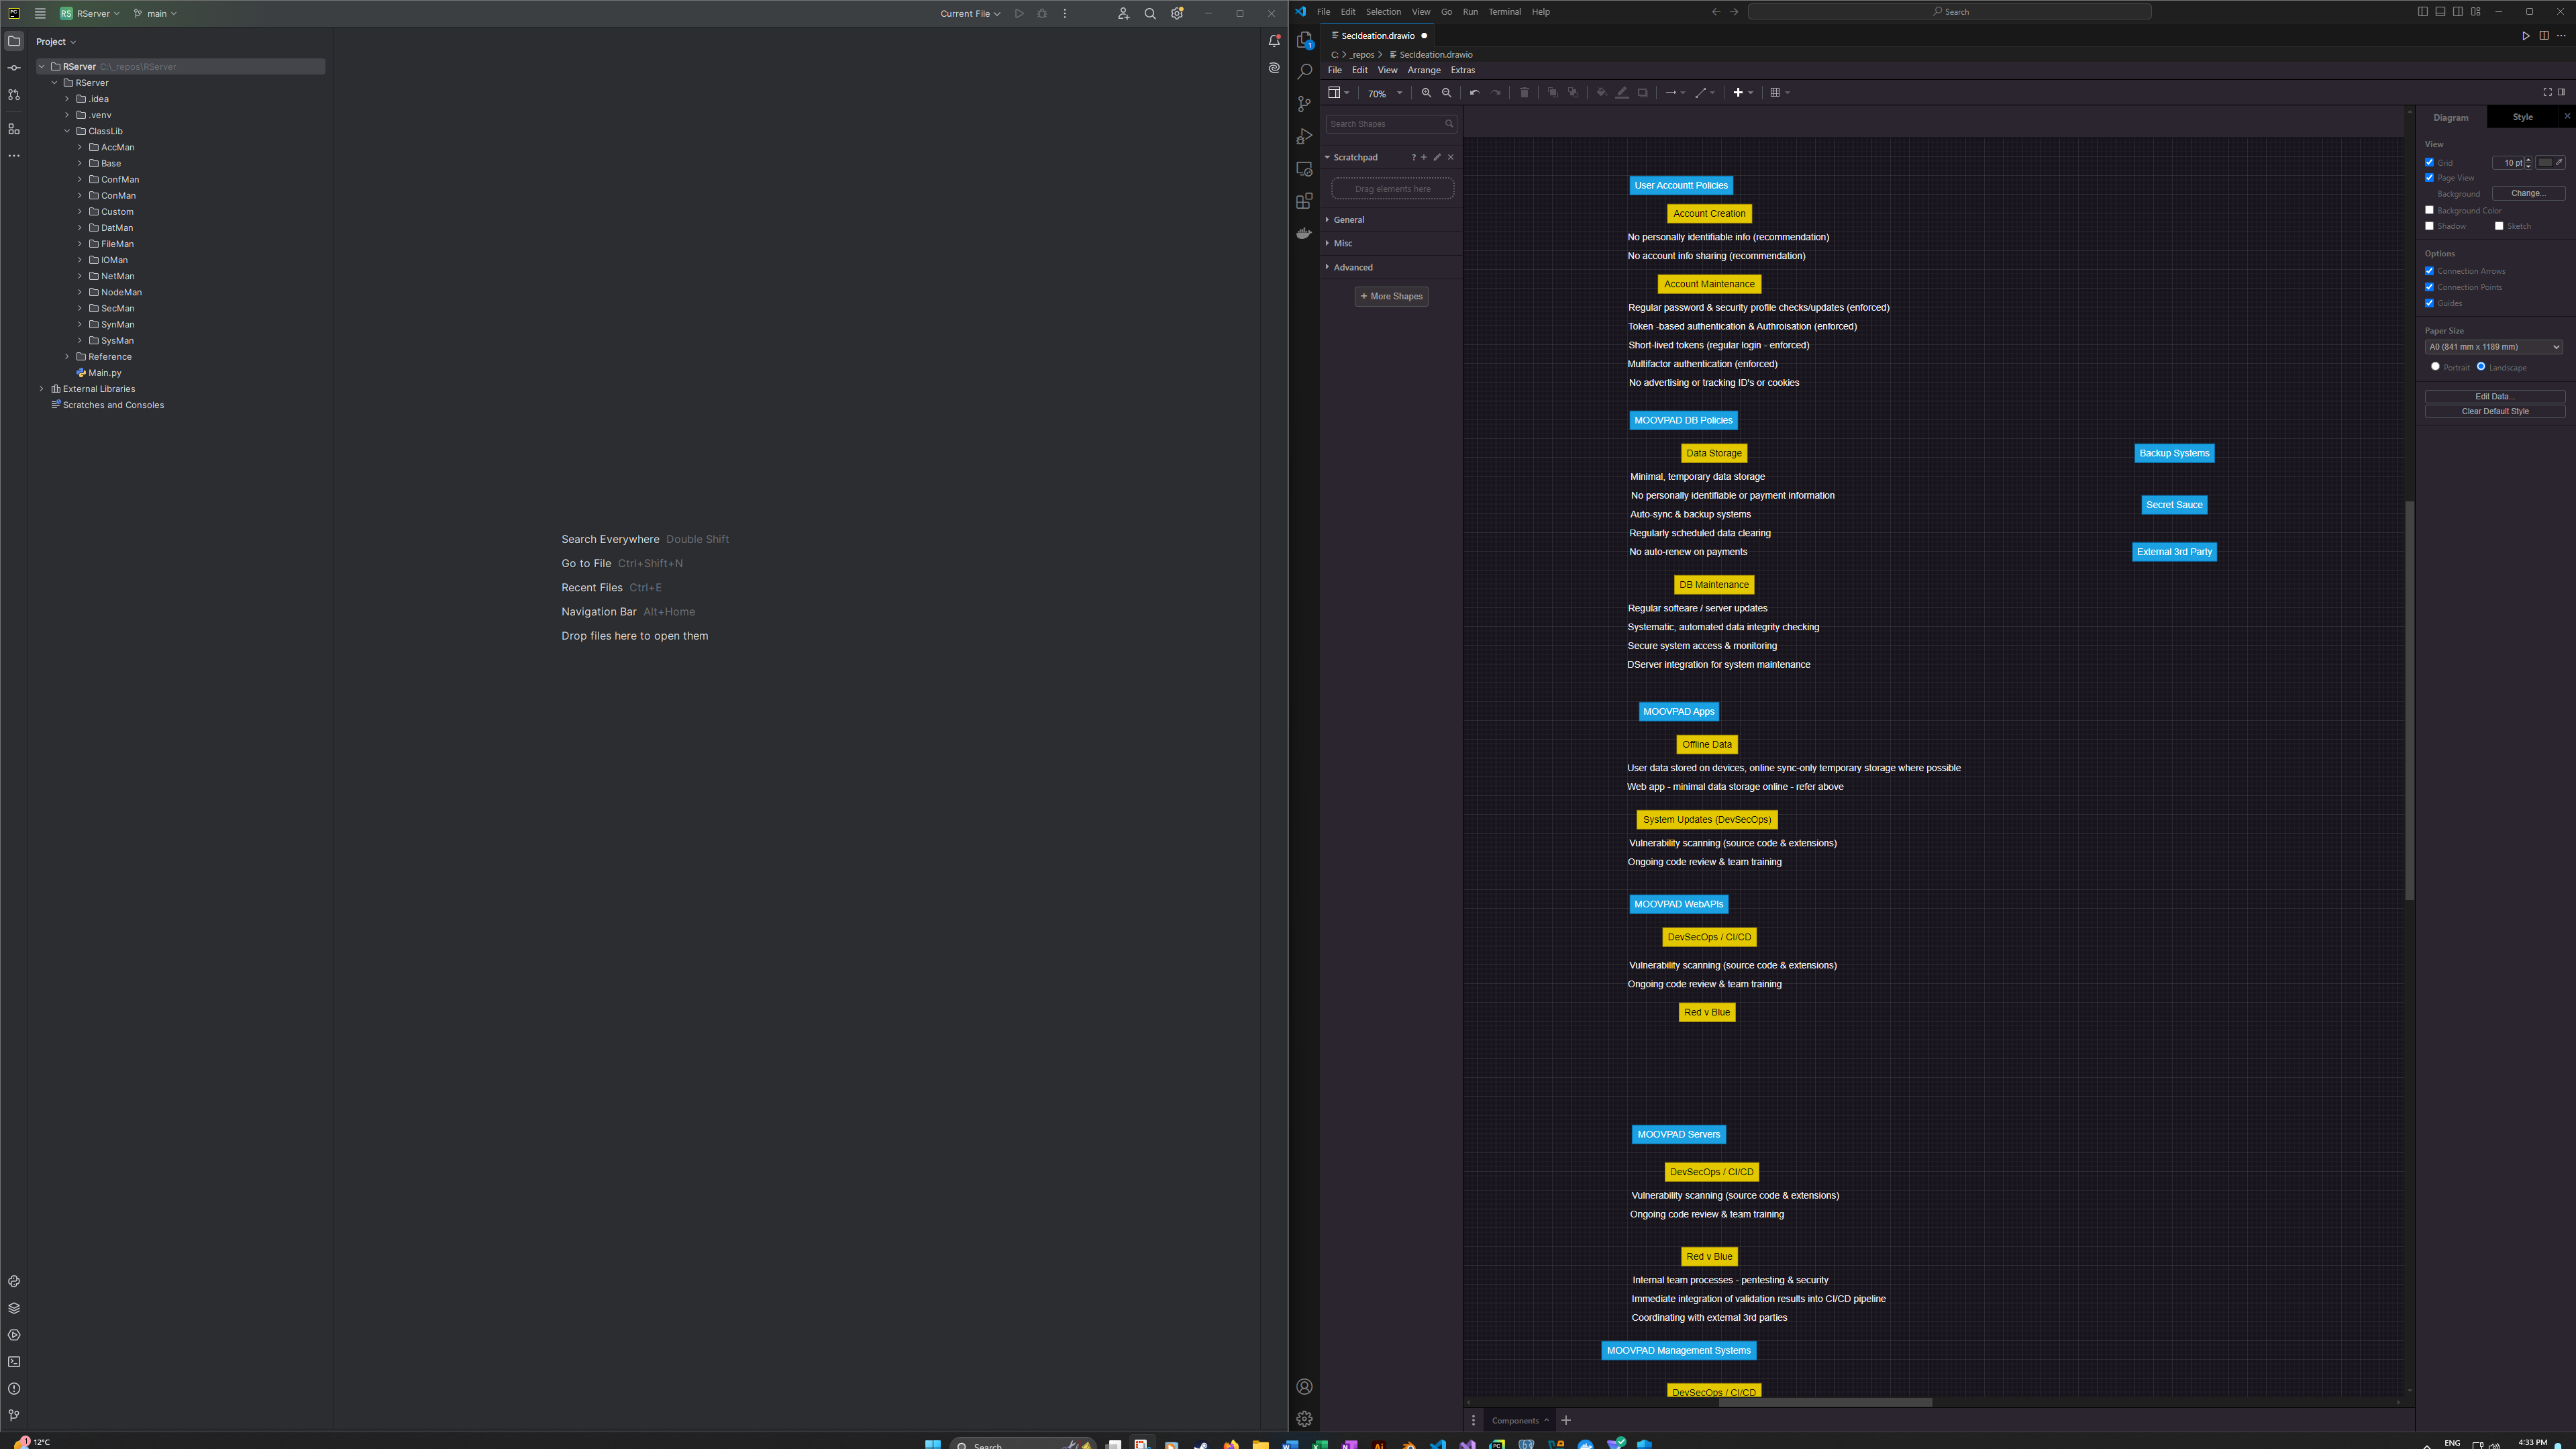This screenshot has width=2576, height=1449.
Task: Click the draw.io zoom out magnifier
Action: [x=1446, y=93]
